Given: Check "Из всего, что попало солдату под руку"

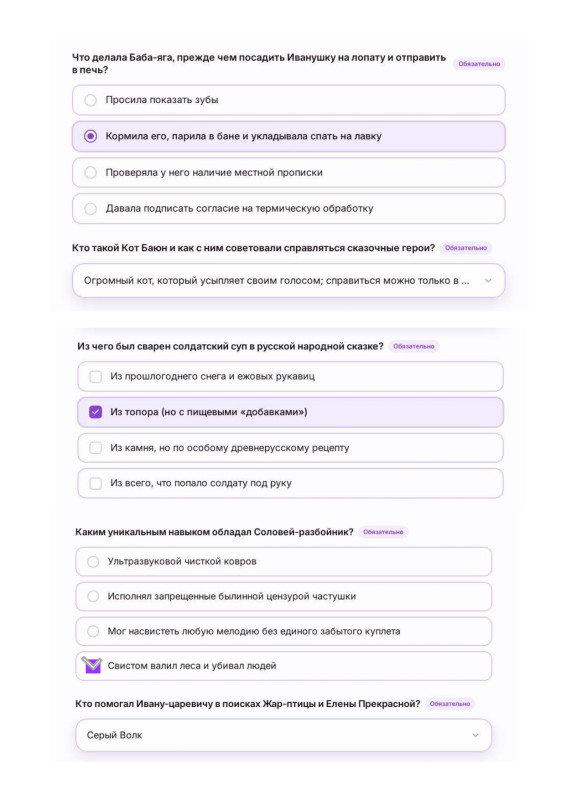Looking at the screenshot, I should point(290,483).
